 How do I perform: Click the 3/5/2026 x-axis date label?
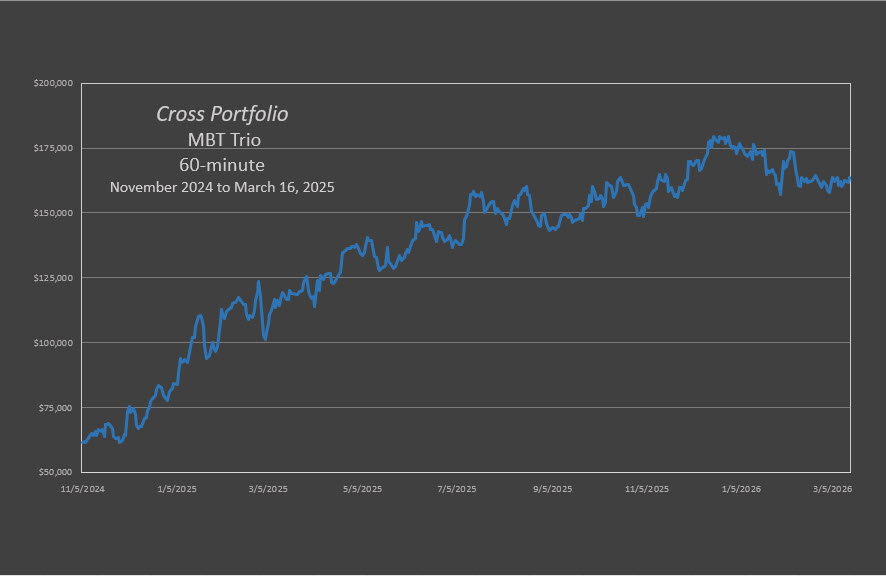pos(831,490)
